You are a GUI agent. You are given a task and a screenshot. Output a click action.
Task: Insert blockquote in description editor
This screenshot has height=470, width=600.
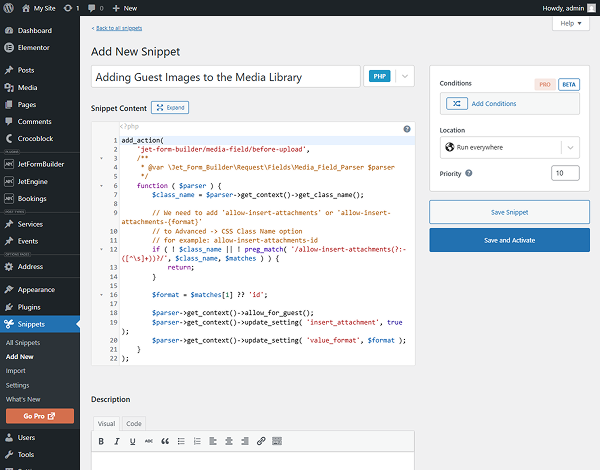click(165, 441)
